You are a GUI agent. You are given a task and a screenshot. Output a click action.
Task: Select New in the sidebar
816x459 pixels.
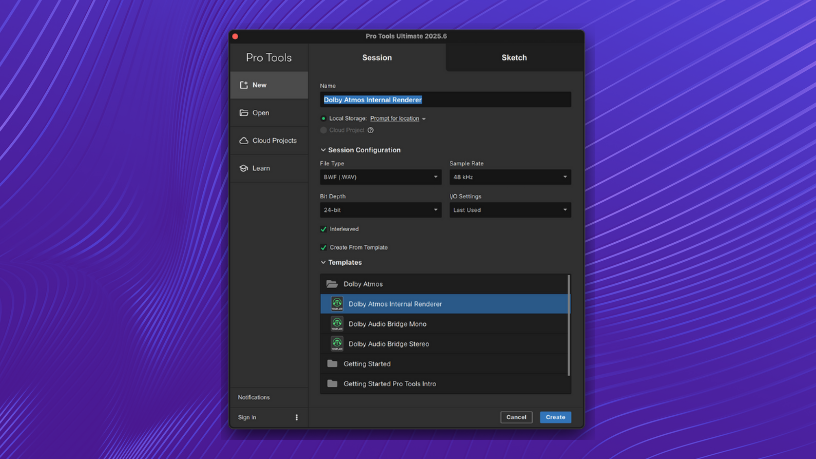point(269,85)
